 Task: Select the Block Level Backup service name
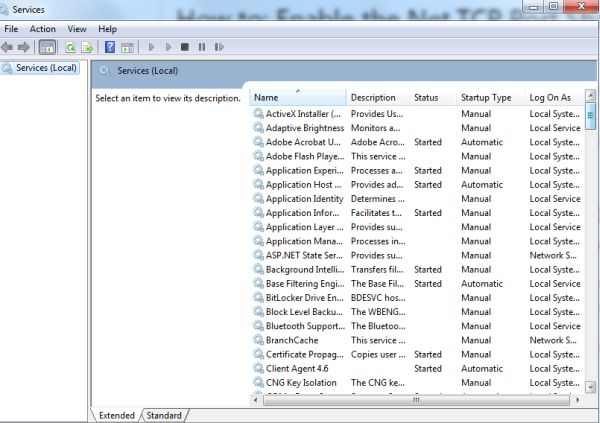pos(305,312)
